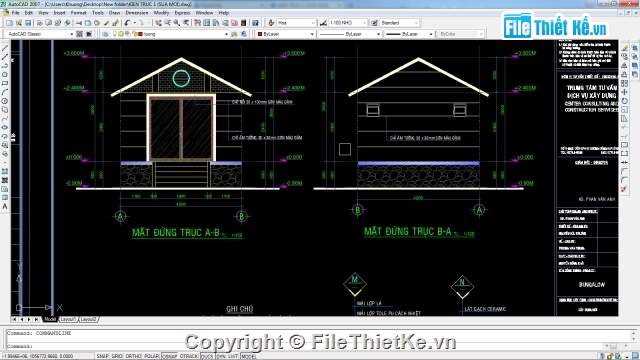The width and height of the screenshot is (640, 360).
Task: Click the Open file icon
Action: point(19,23)
